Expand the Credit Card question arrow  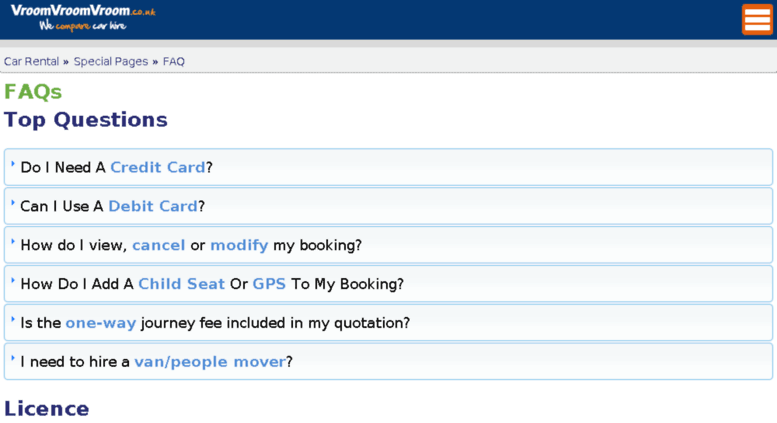click(13, 163)
